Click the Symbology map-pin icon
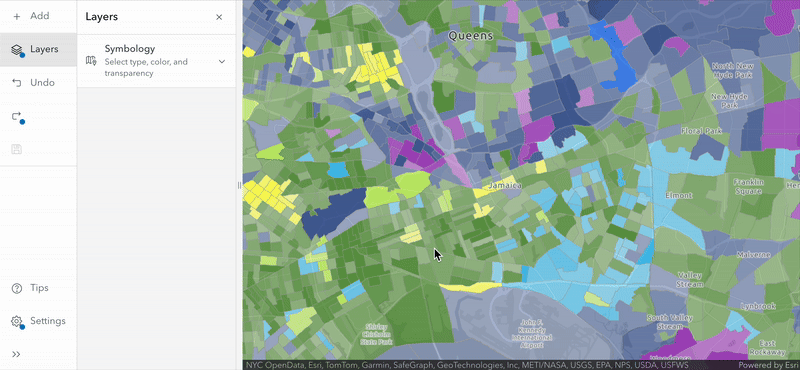Screen dimensions: 800x370 click(91, 61)
